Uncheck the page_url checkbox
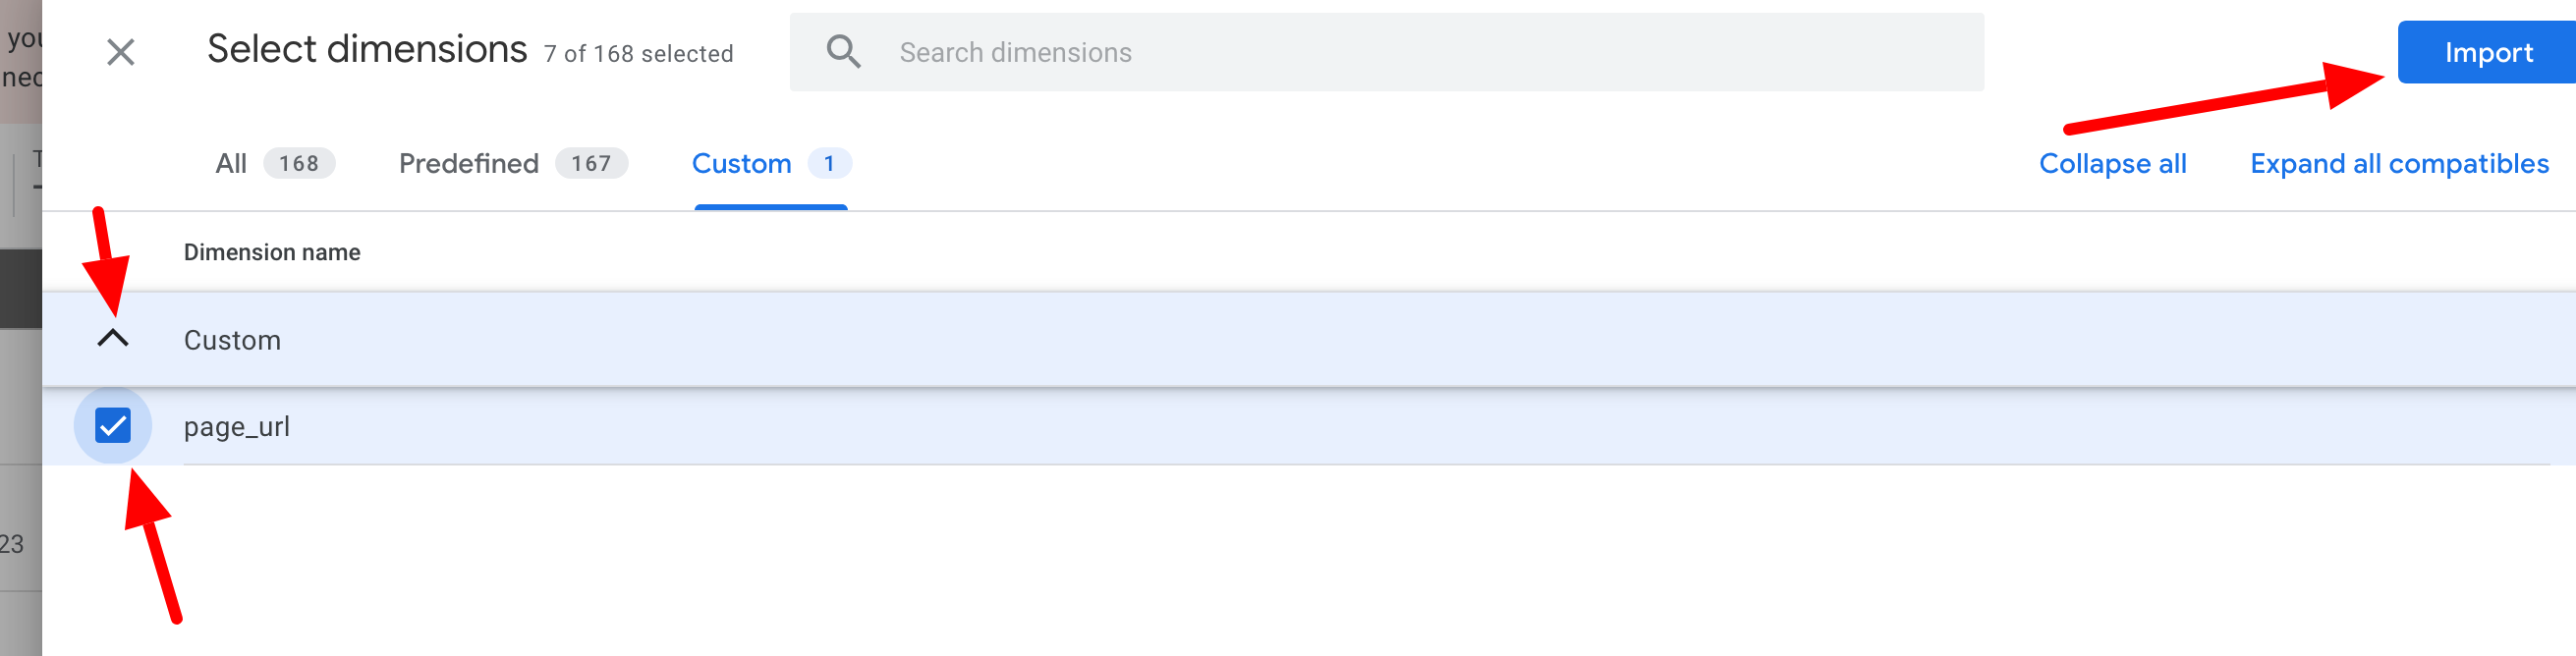 113,426
